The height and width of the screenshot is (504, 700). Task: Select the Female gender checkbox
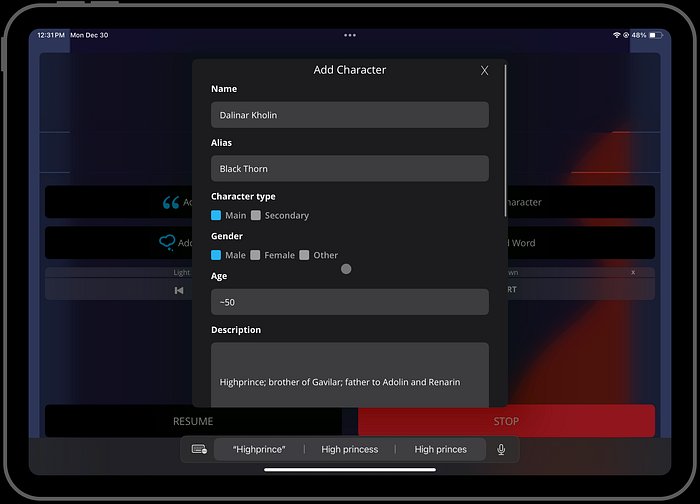(255, 255)
